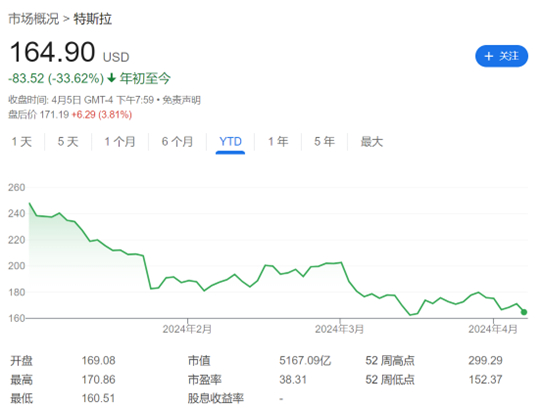Viewport: 542px width, 408px height.
Task: Open the 免责声明 disclaimer link
Action: click(x=181, y=100)
